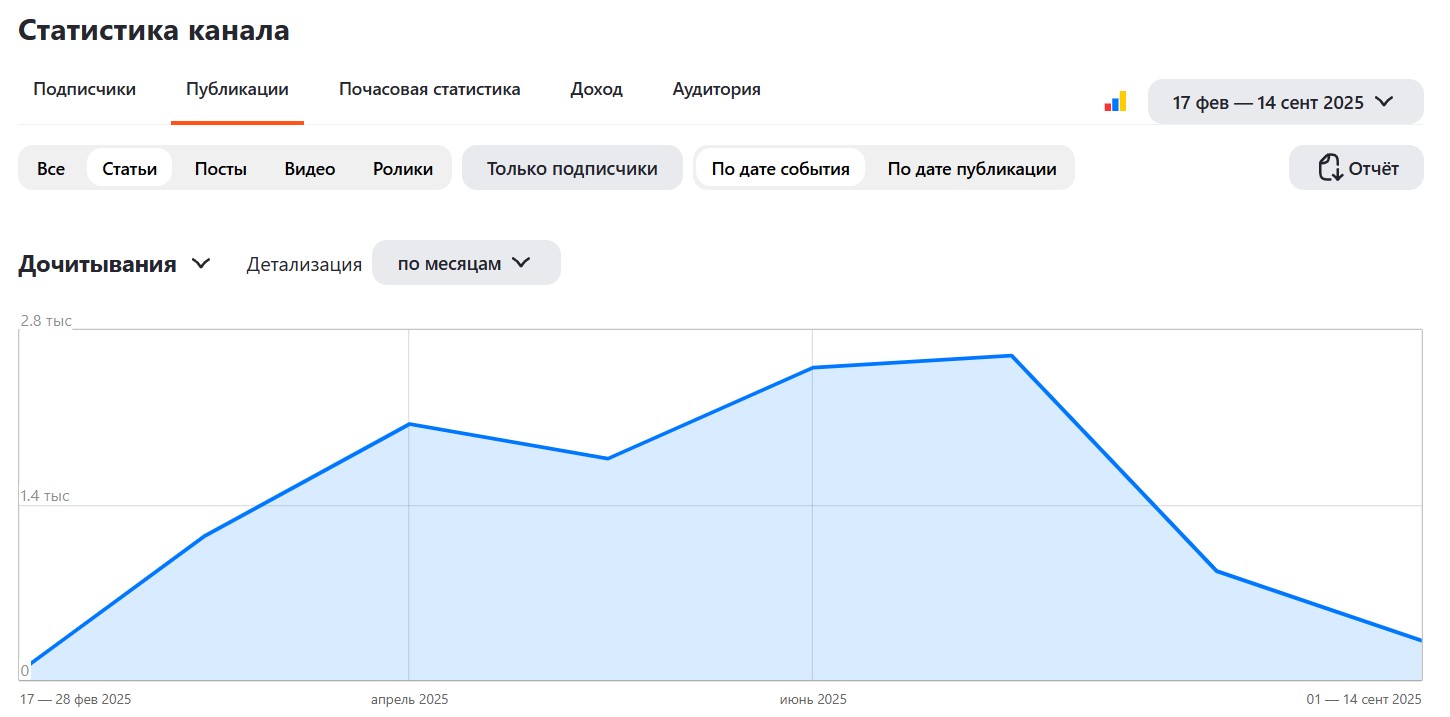This screenshot has width=1450, height=717.
Task: Open the Аудитория tab
Action: [717, 89]
